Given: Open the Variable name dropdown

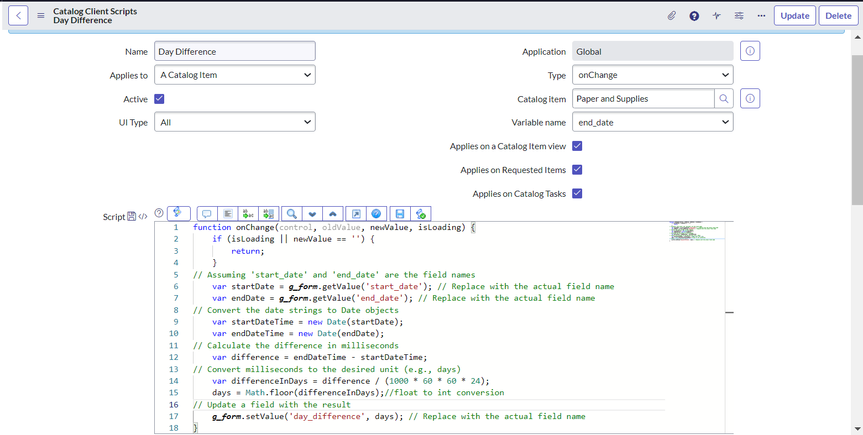Looking at the screenshot, I should click(x=653, y=122).
